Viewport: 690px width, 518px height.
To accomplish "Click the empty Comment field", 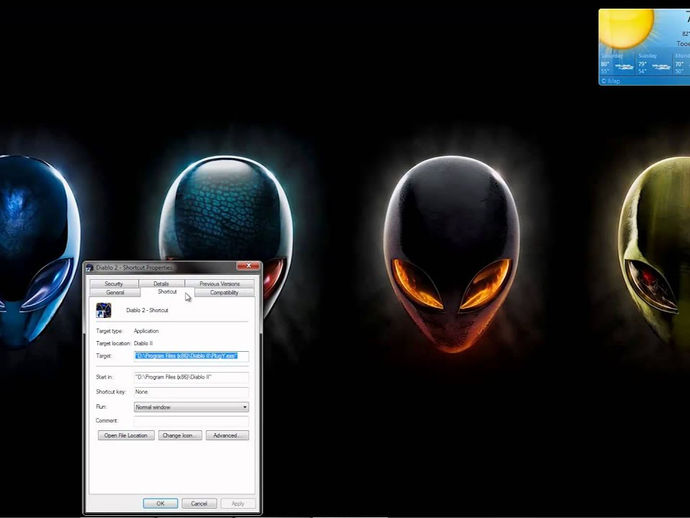I will 191,421.
